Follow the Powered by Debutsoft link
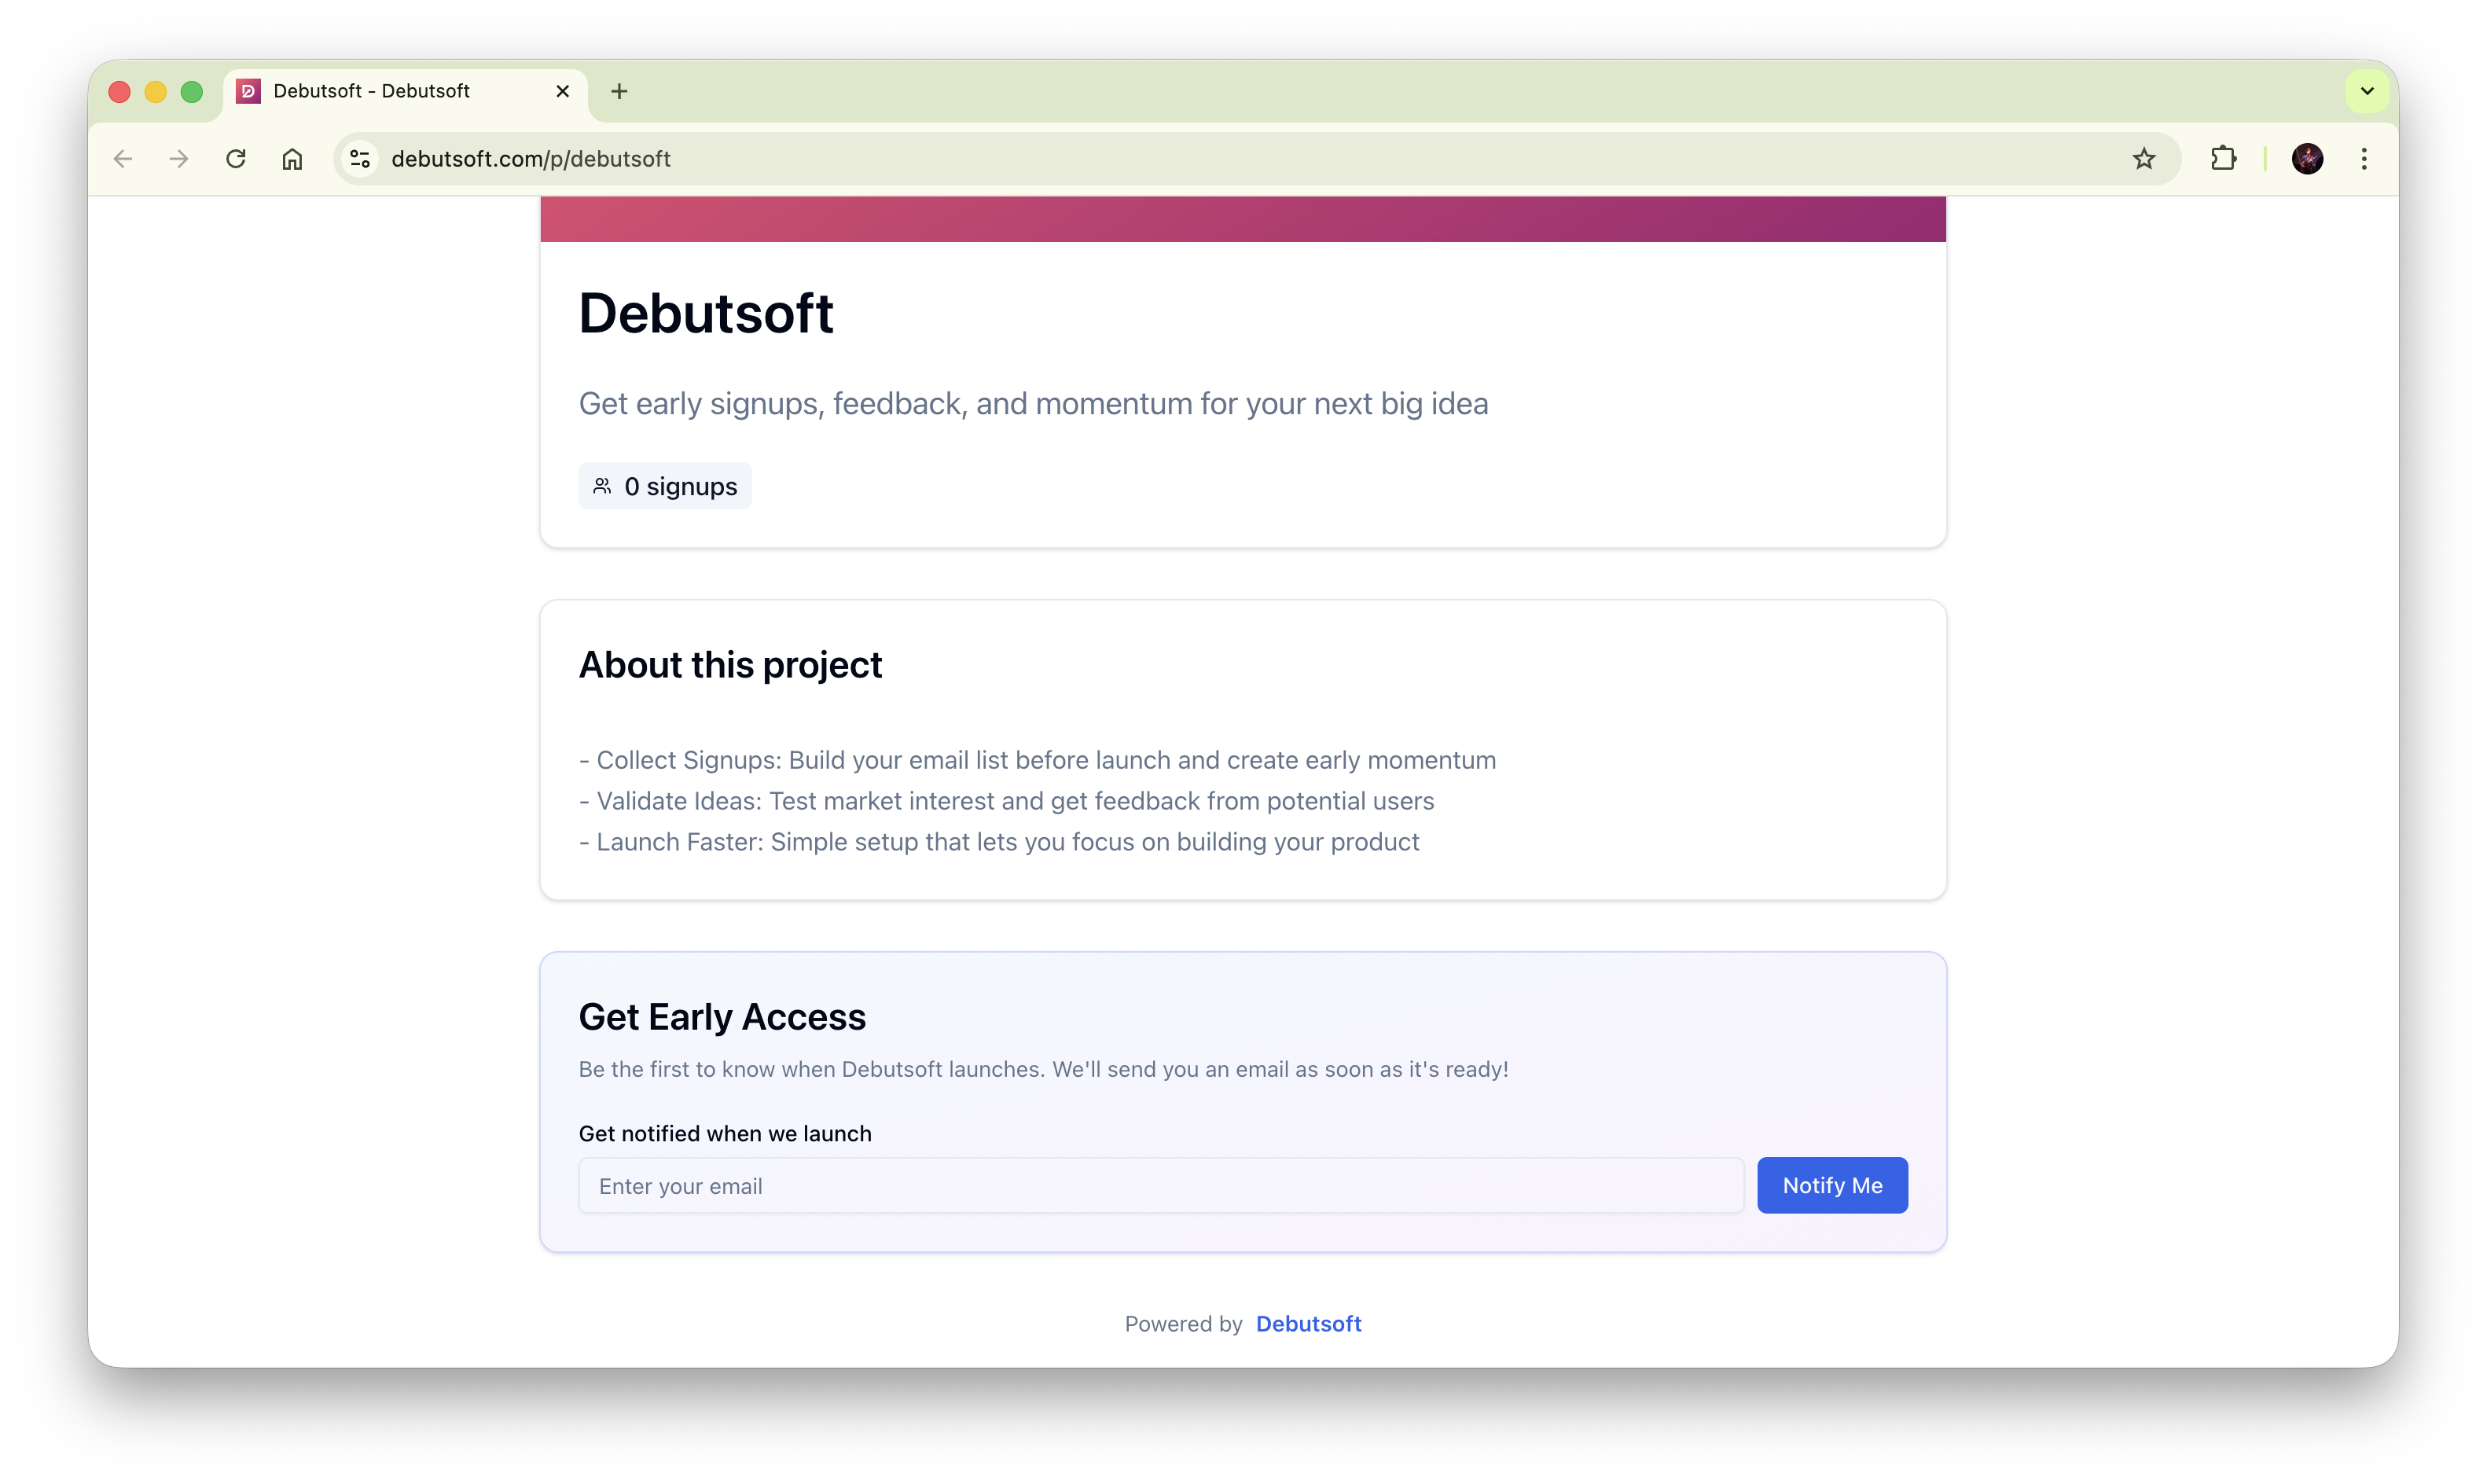Image resolution: width=2487 pixels, height=1484 pixels. click(x=1309, y=1323)
